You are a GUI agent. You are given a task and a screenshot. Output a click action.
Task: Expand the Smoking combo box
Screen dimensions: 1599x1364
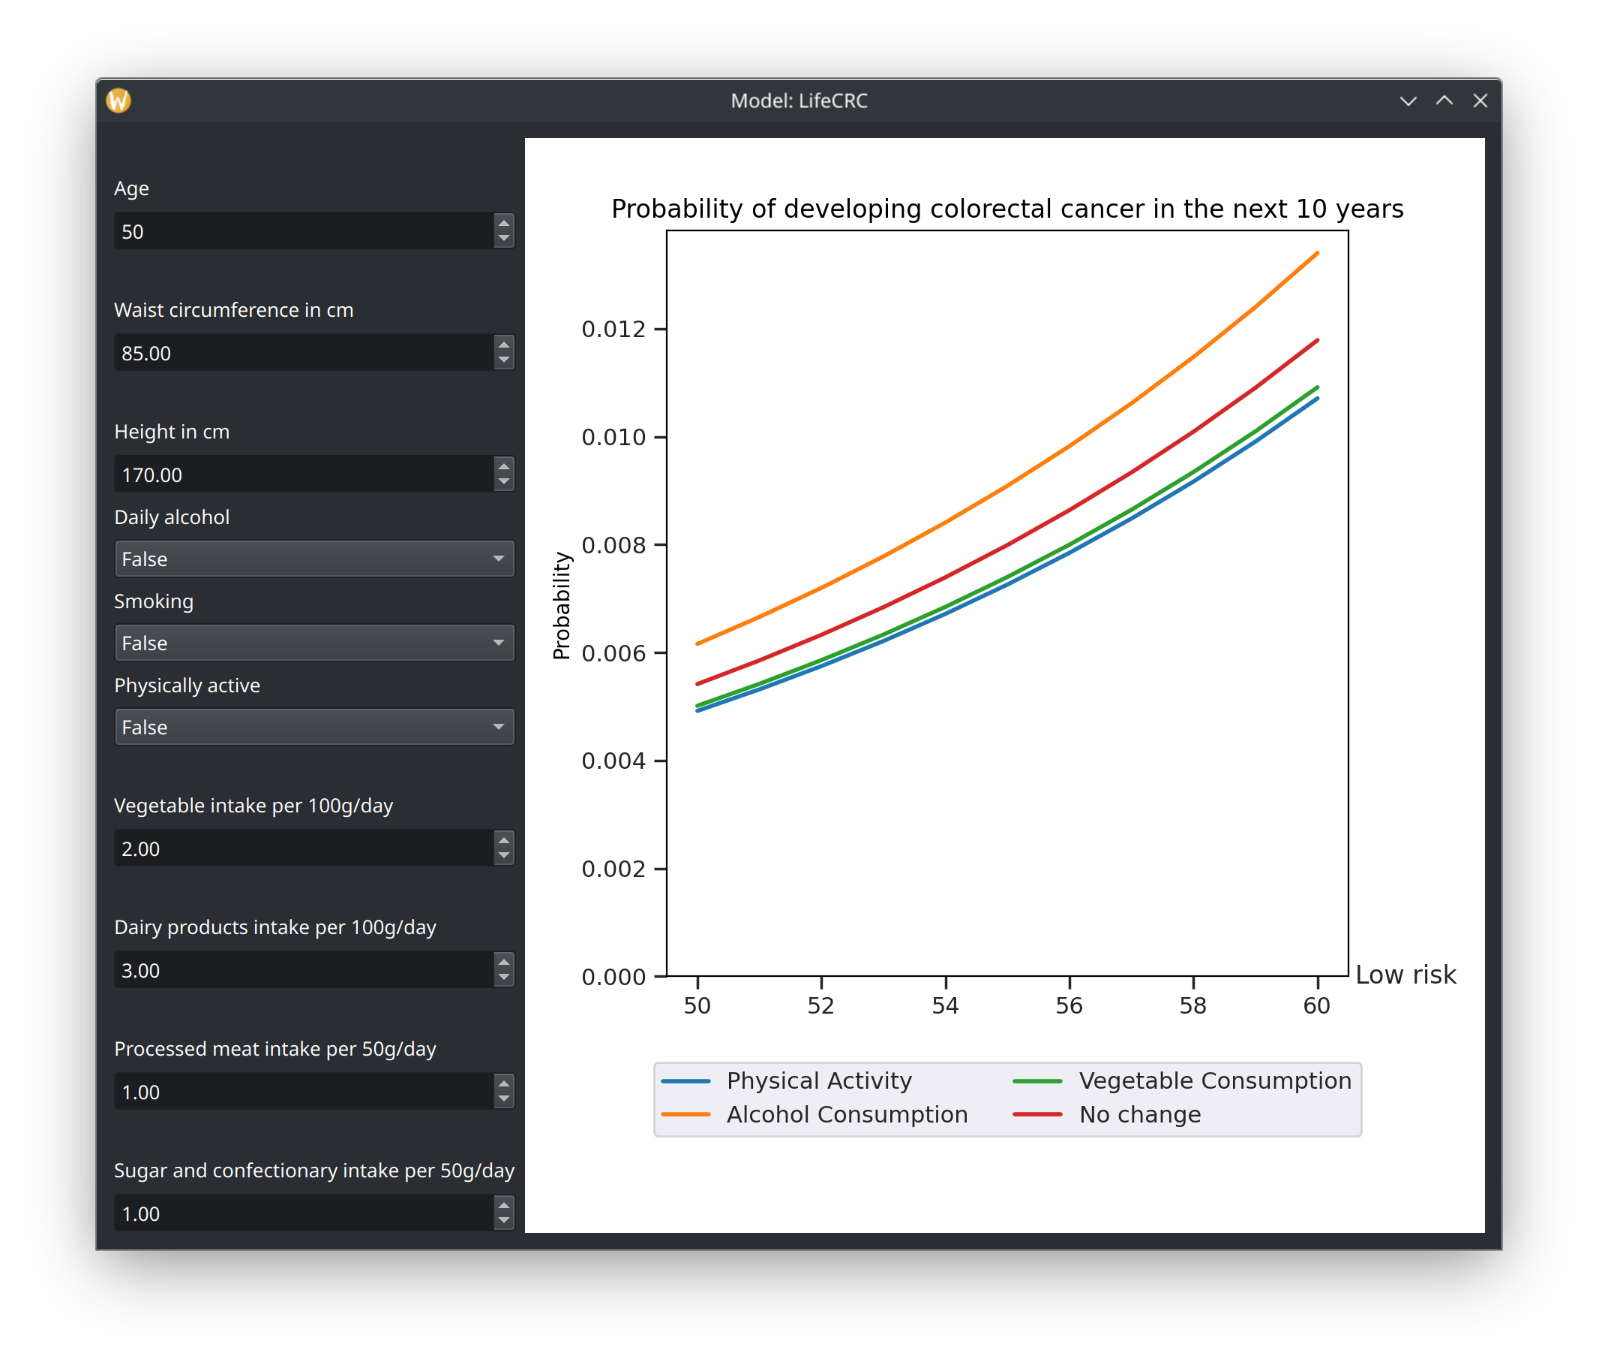tap(314, 643)
